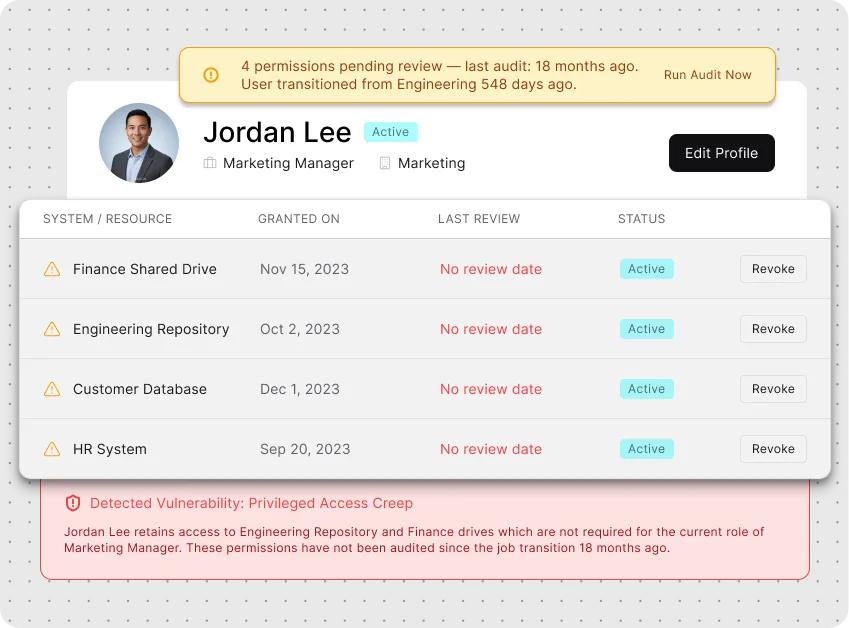Click the warning triangle beside Customer Database

pos(52,389)
